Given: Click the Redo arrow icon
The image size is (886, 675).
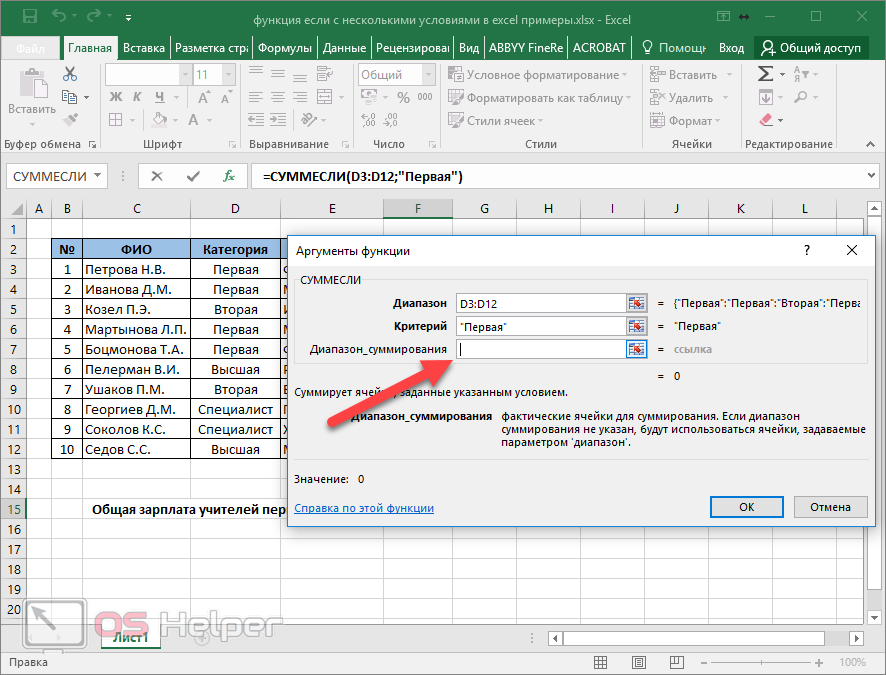Looking at the screenshot, I should (93, 16).
